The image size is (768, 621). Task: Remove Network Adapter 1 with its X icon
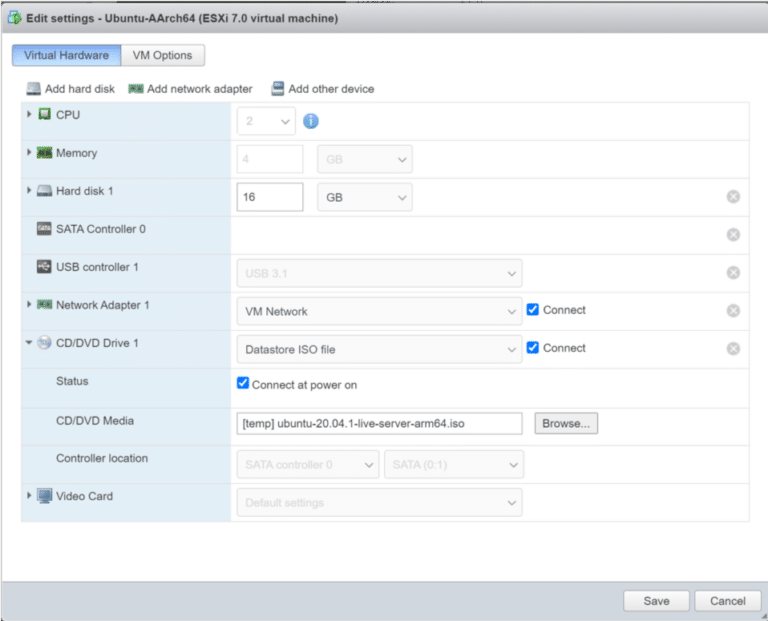(x=733, y=310)
